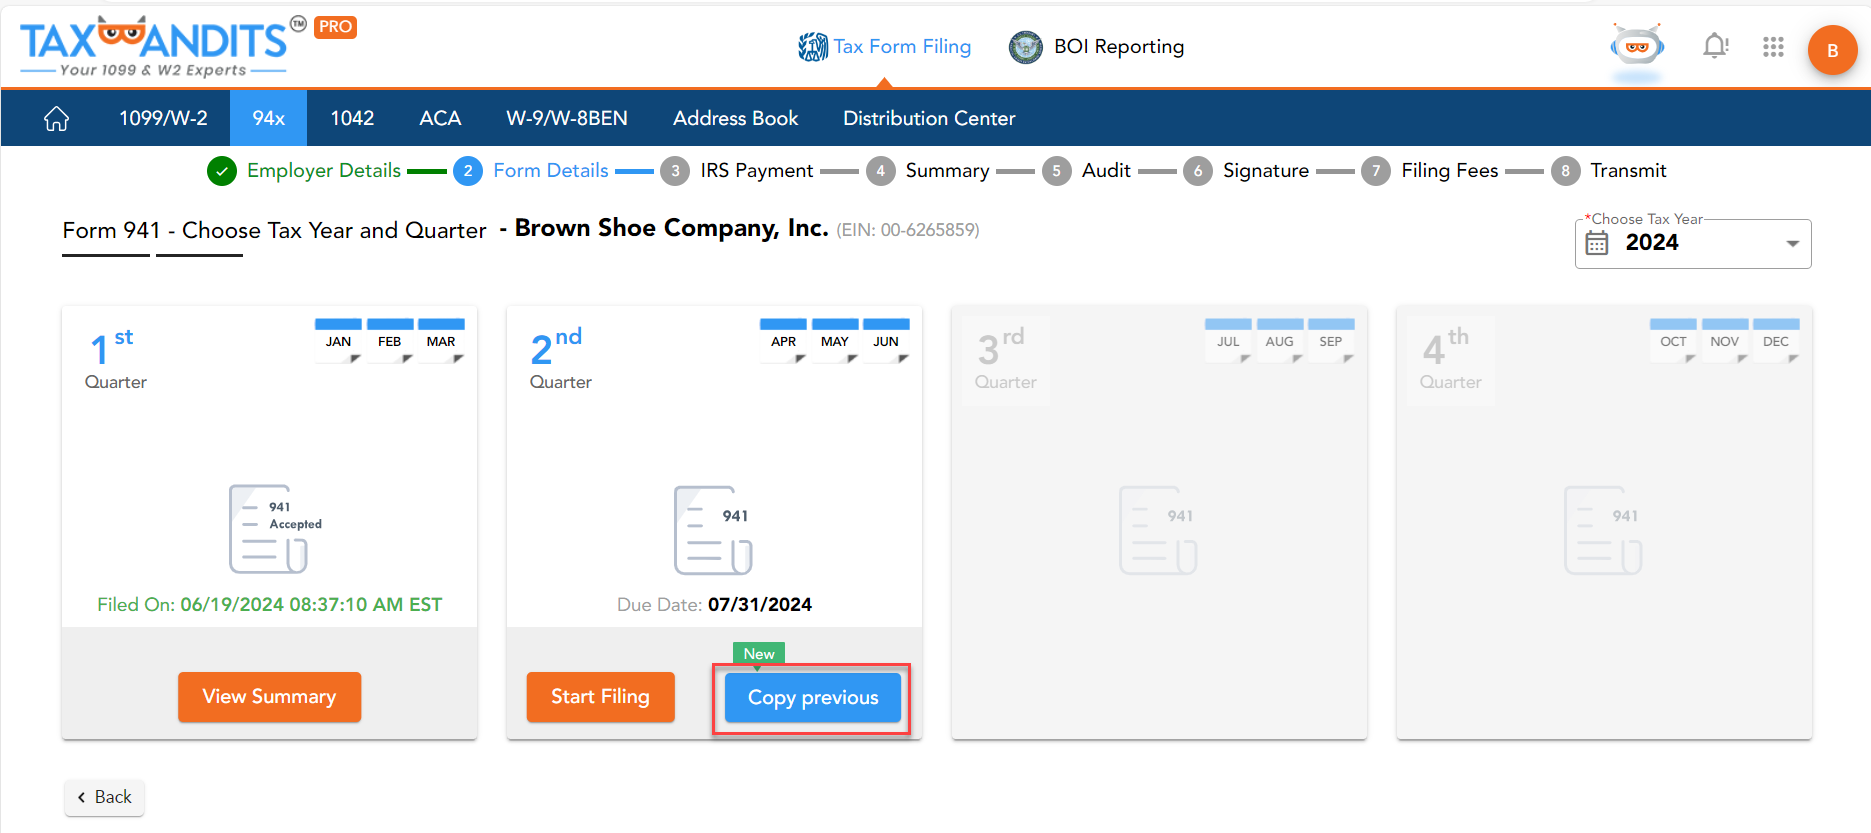Click the robot assistant icon

click(1637, 47)
